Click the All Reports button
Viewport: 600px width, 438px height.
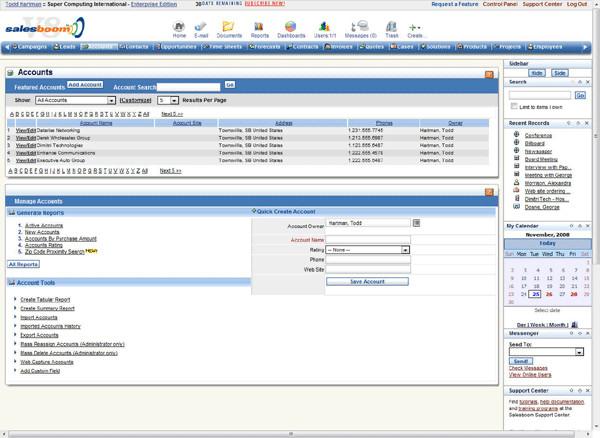[23, 264]
